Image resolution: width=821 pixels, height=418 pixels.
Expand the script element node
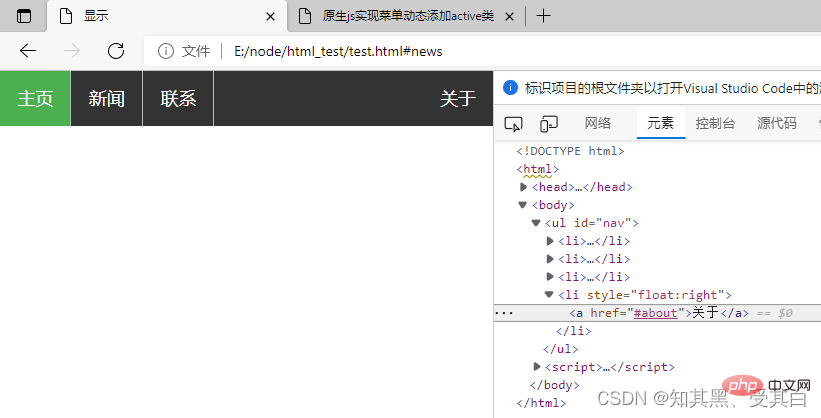tap(537, 367)
